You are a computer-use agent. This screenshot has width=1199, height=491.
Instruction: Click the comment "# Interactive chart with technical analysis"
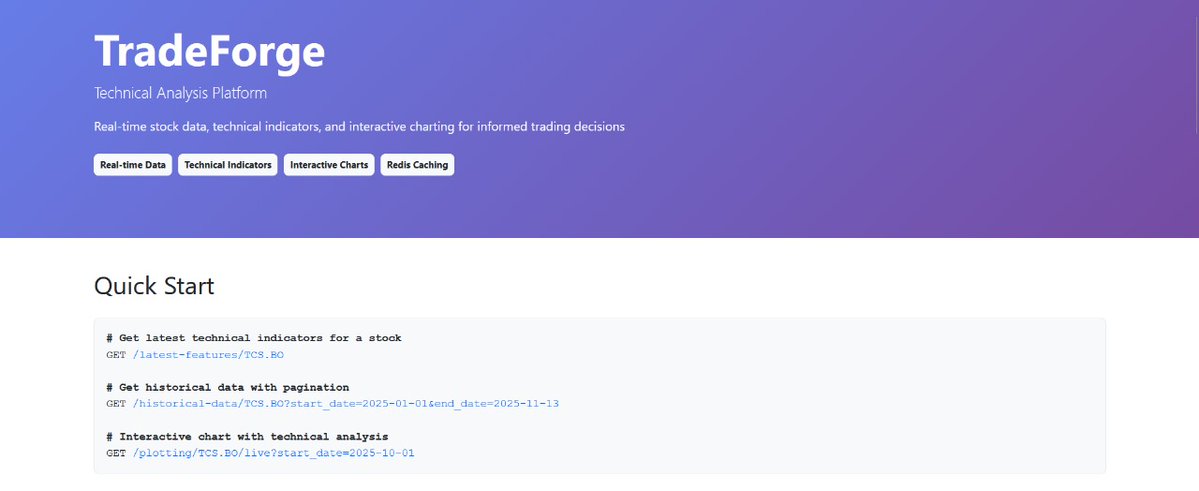click(x=247, y=437)
